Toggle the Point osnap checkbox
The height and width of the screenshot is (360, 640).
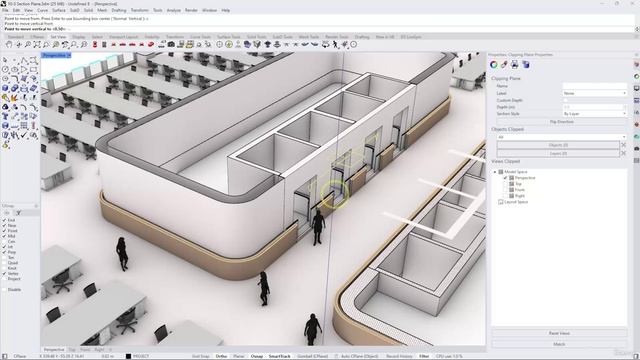coord(4,231)
